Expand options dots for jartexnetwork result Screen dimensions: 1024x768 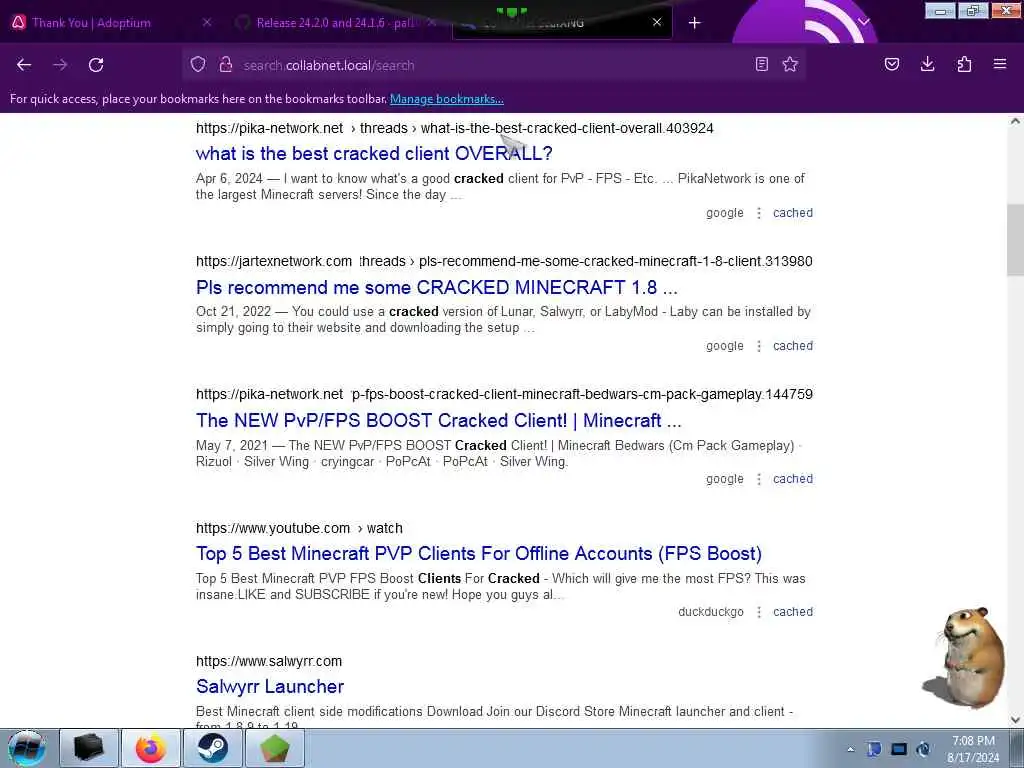click(759, 346)
